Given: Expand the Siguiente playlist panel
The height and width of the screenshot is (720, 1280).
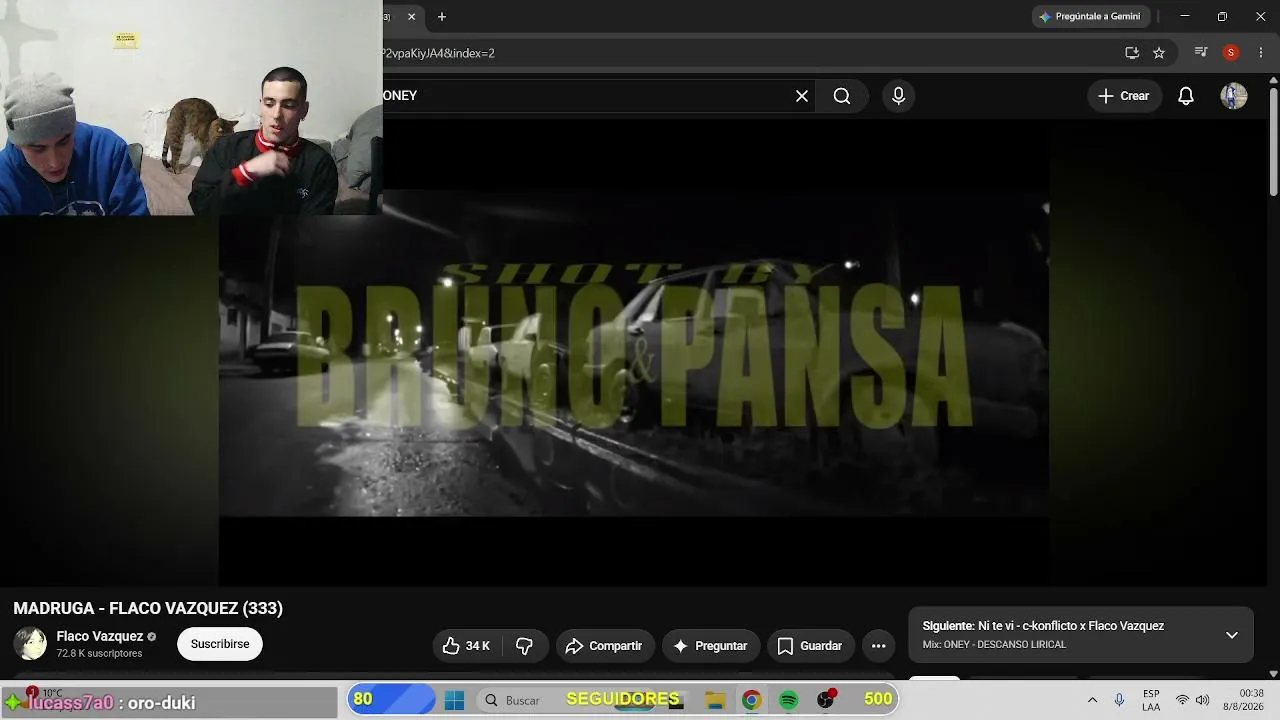Looking at the screenshot, I should [1232, 635].
